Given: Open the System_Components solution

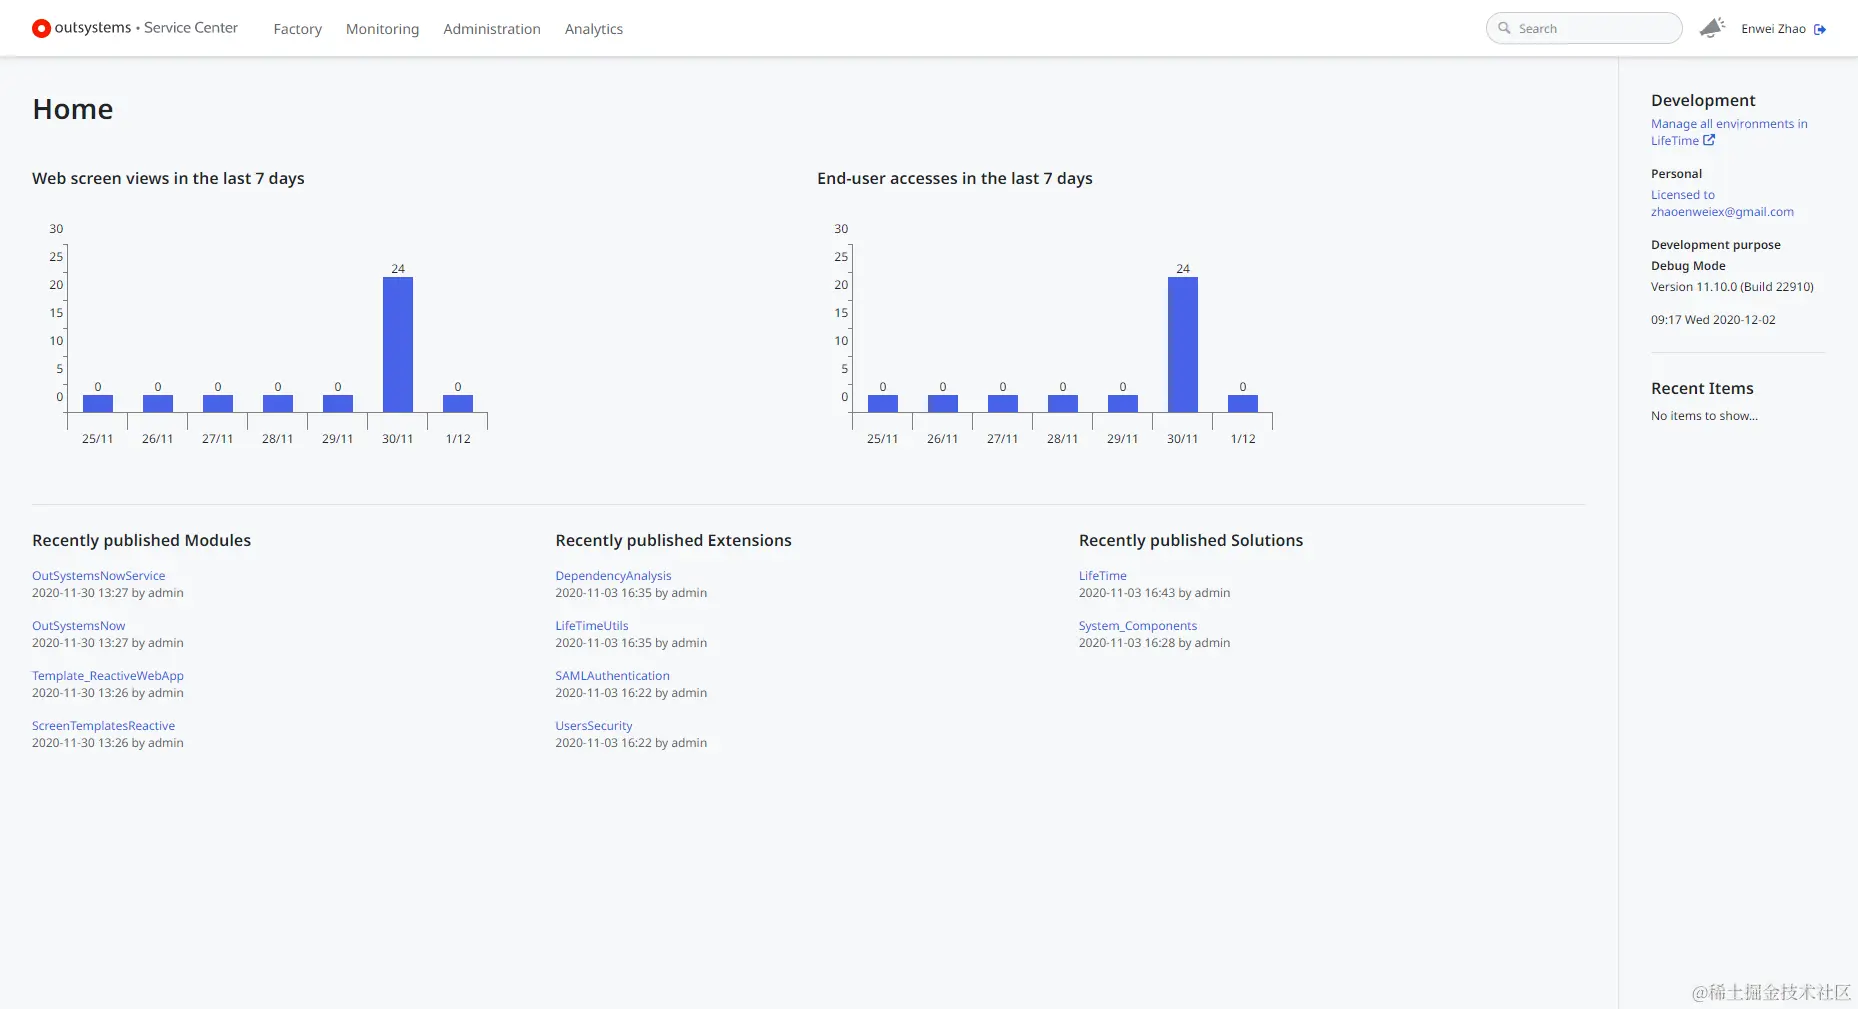Looking at the screenshot, I should [1138, 626].
